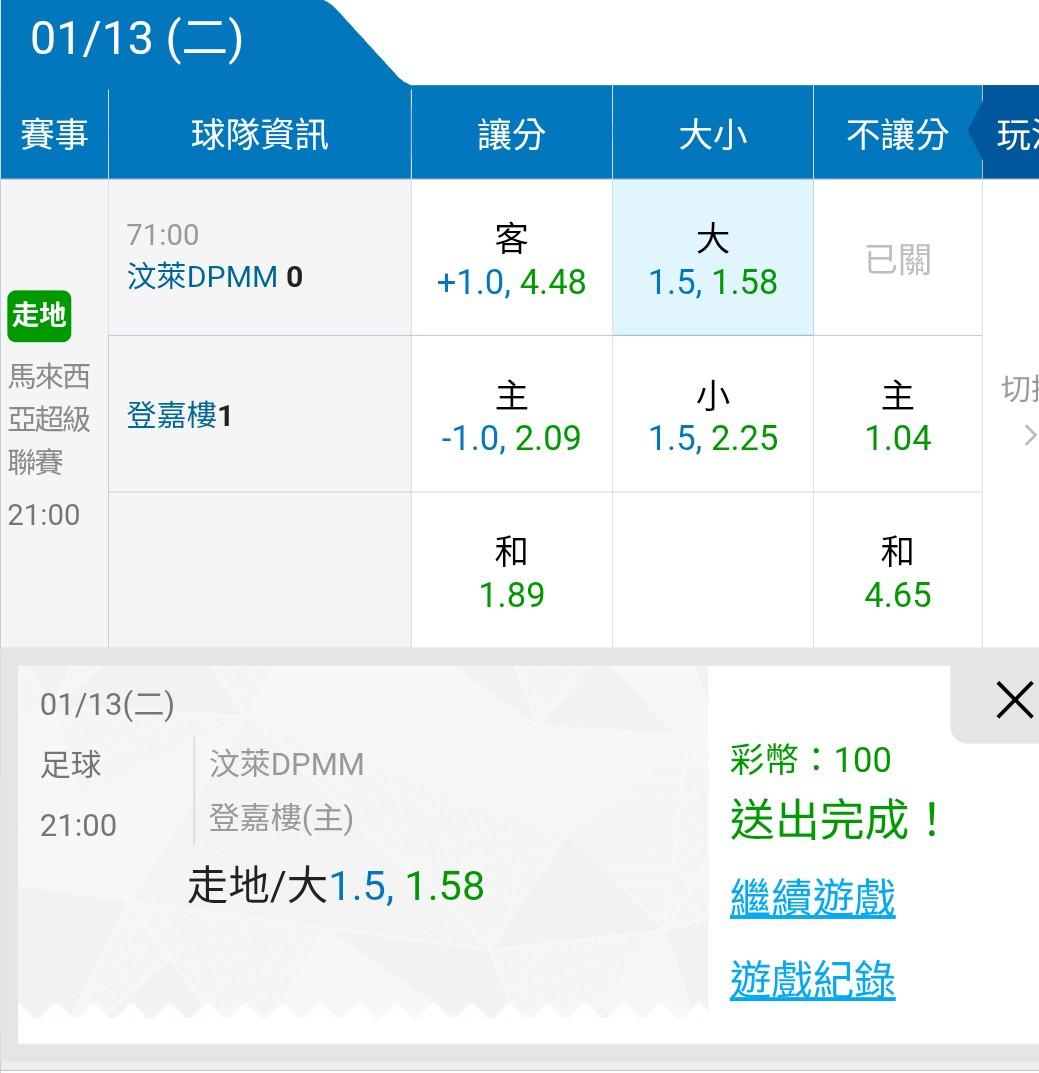1039x1073 pixels.
Task: Pick 客 +1.0 handicap odds
Action: click(x=511, y=259)
